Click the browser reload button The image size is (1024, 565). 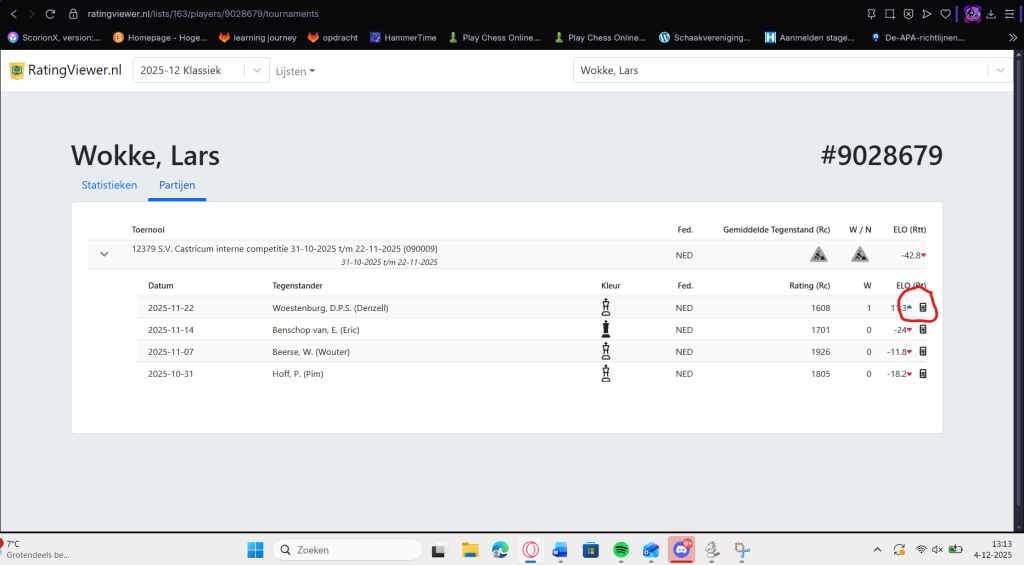click(x=54, y=14)
